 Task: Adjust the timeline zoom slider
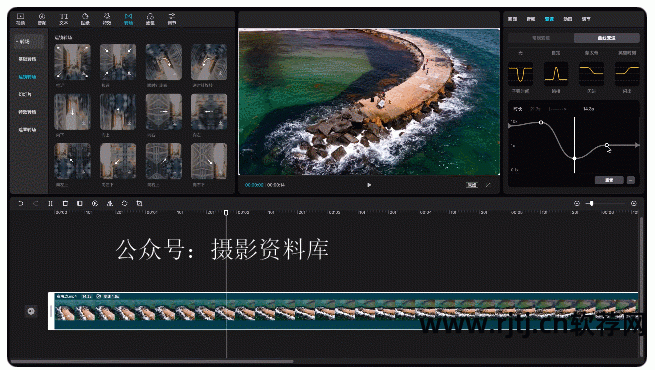[x=606, y=203]
